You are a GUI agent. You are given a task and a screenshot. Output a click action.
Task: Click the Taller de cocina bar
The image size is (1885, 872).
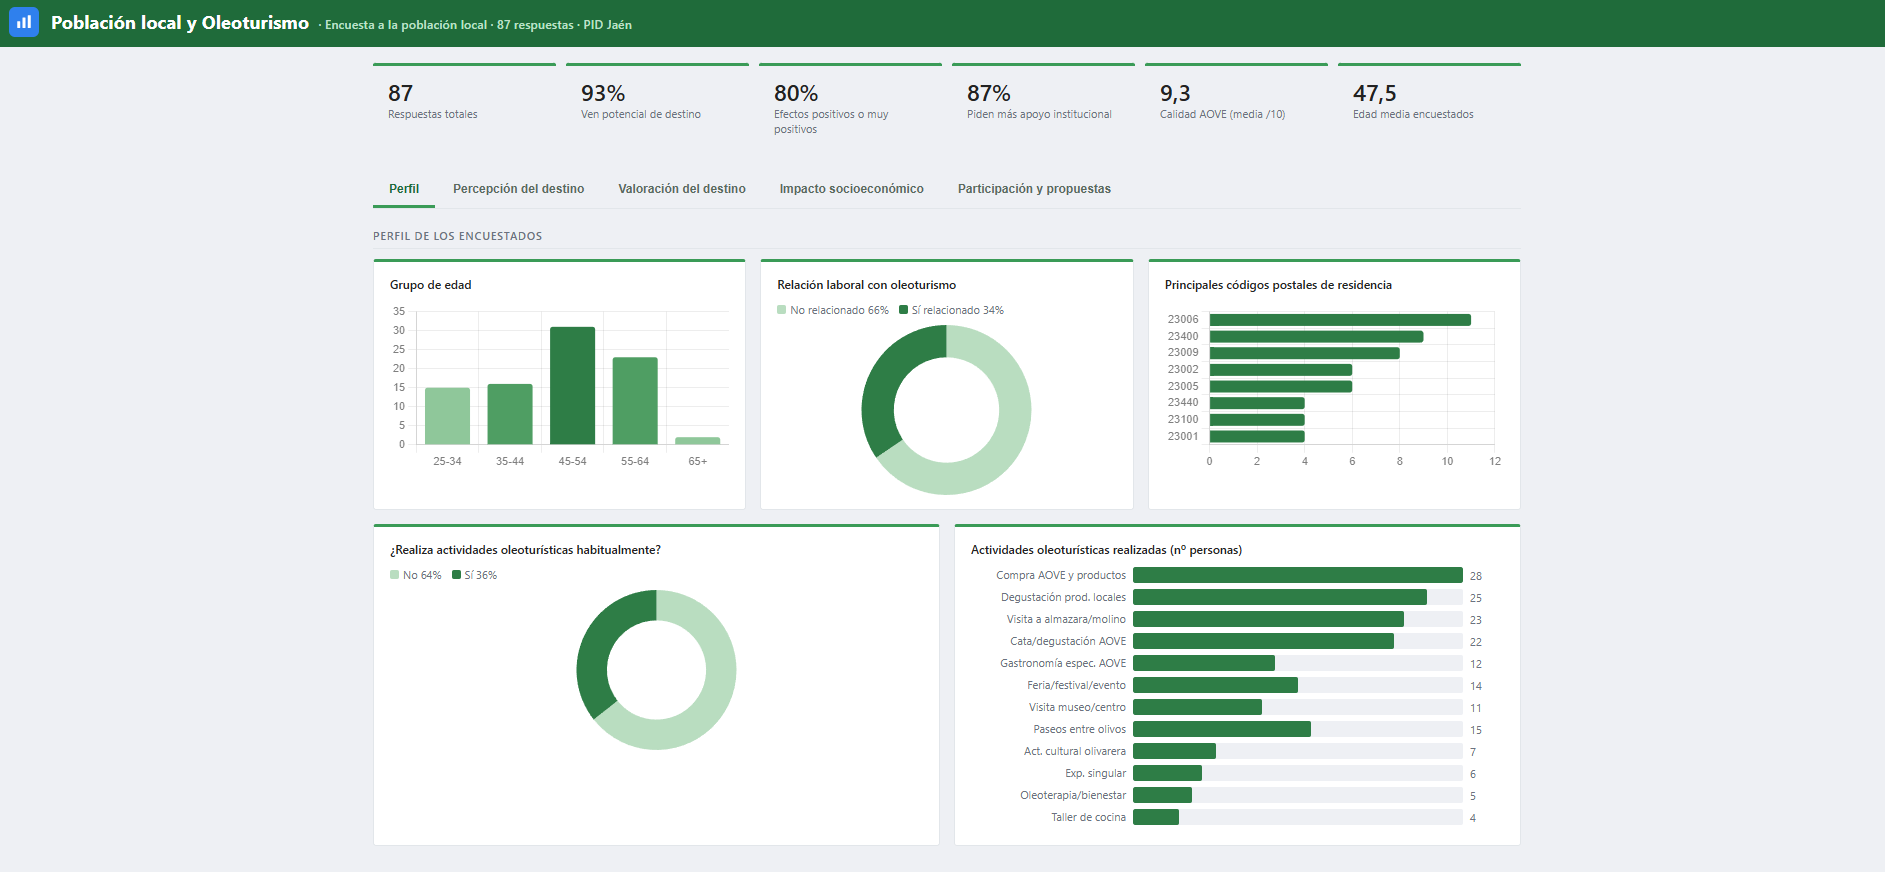[x=1156, y=817]
